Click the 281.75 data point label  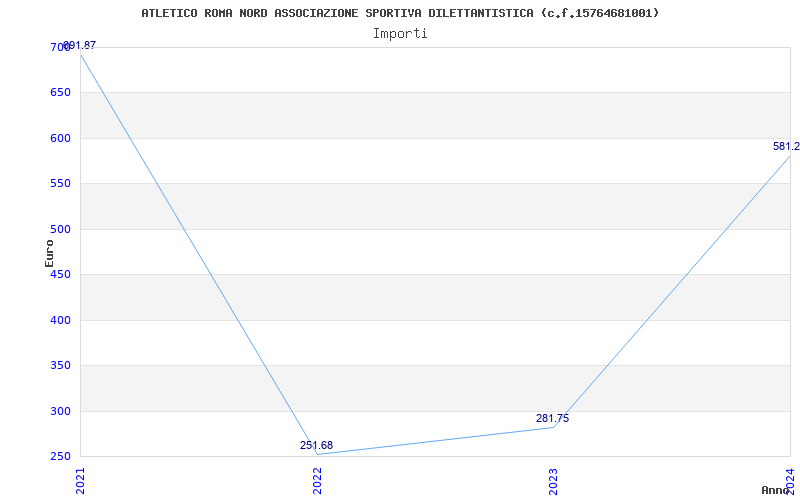pyautogui.click(x=553, y=418)
